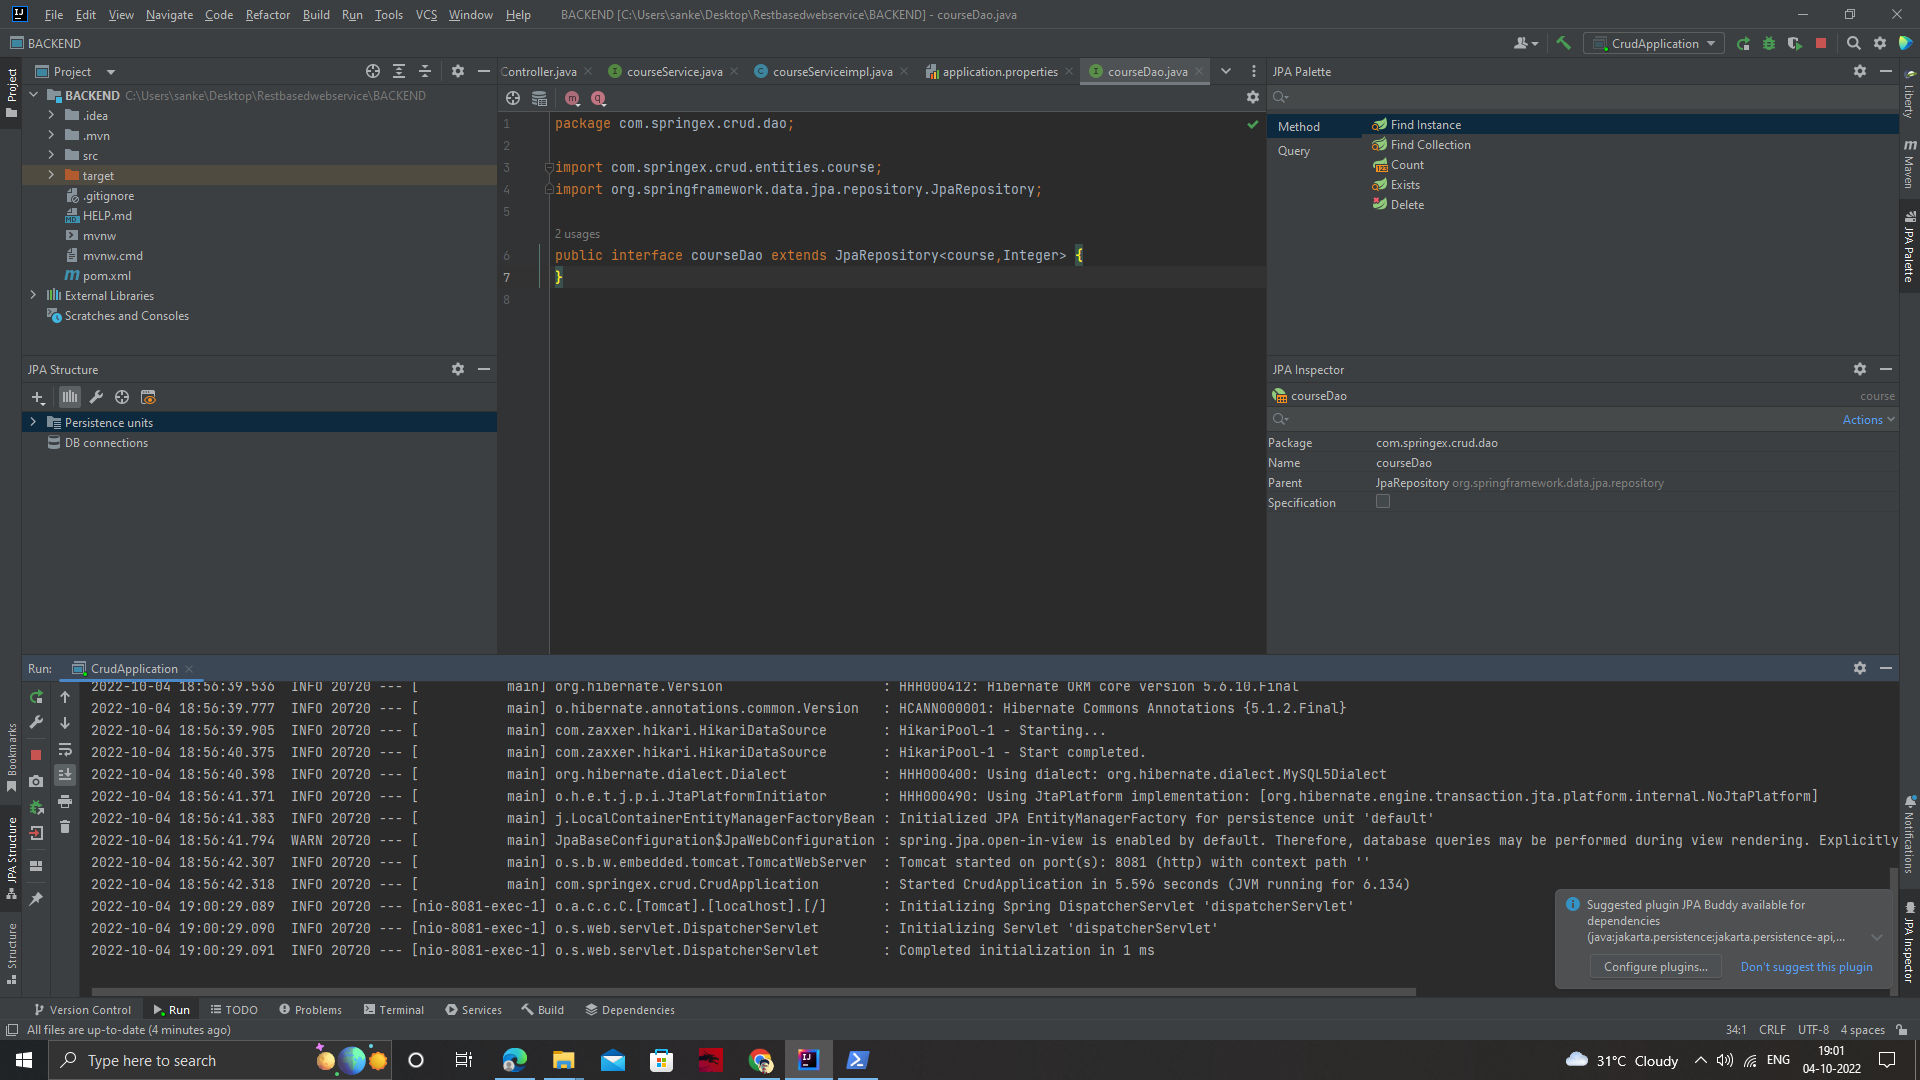Viewport: 1920px width, 1080px height.
Task: Click Windows taskbar search box
Action: (220, 1060)
